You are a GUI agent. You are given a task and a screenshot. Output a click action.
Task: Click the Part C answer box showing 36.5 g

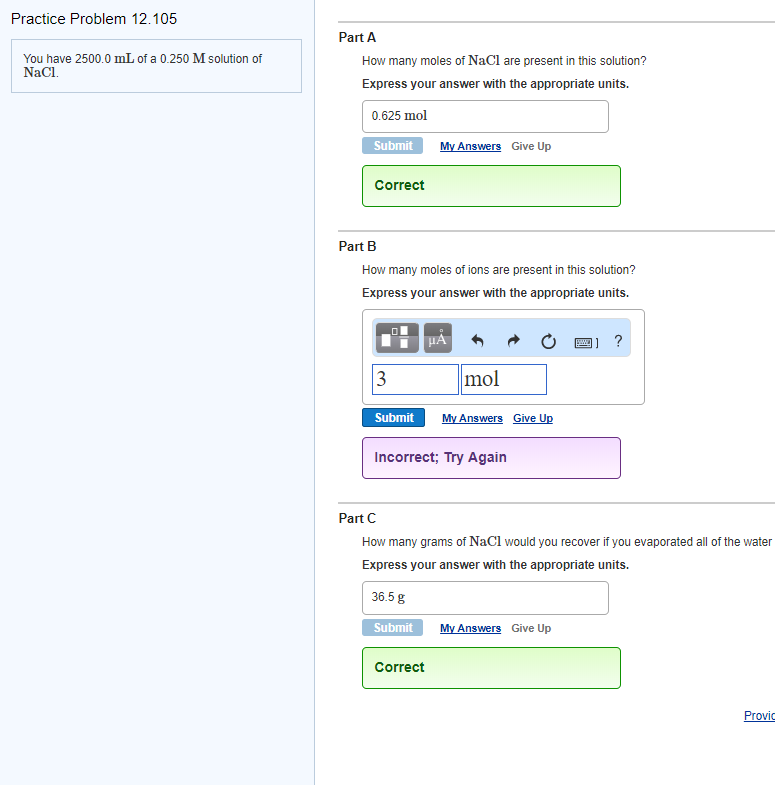(x=485, y=598)
